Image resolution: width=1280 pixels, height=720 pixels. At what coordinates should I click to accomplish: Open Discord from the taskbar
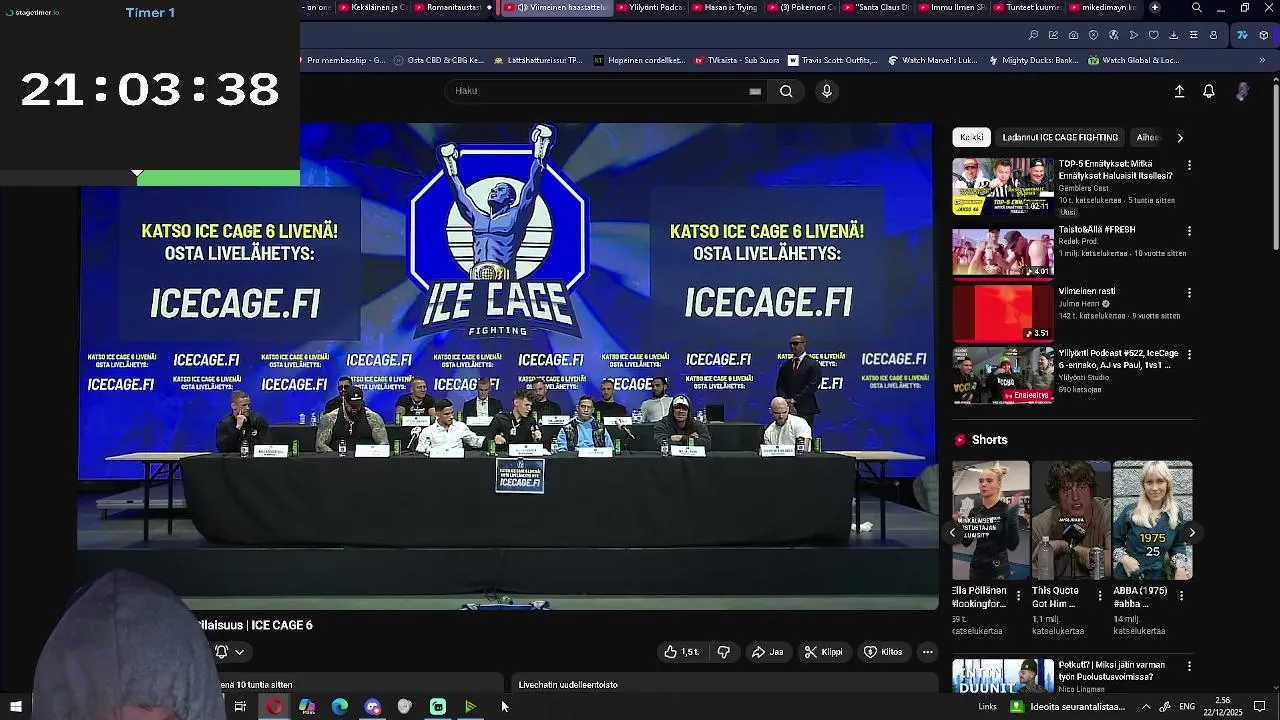pos(373,707)
